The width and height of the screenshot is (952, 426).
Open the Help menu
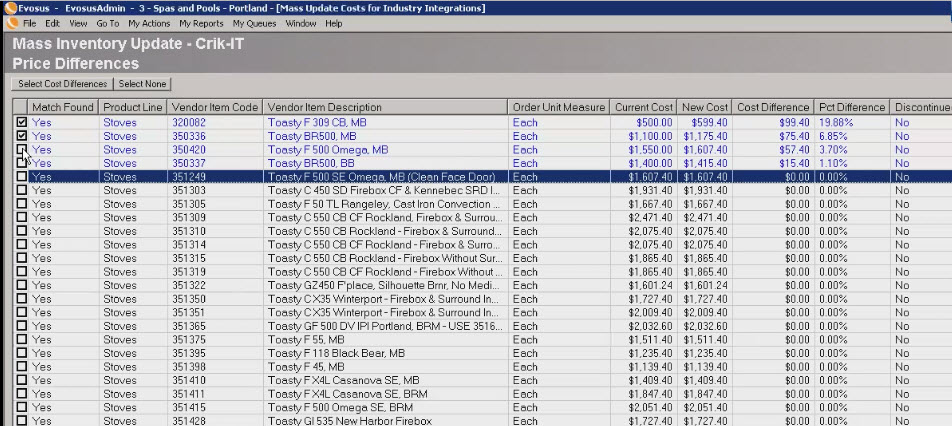tap(334, 24)
